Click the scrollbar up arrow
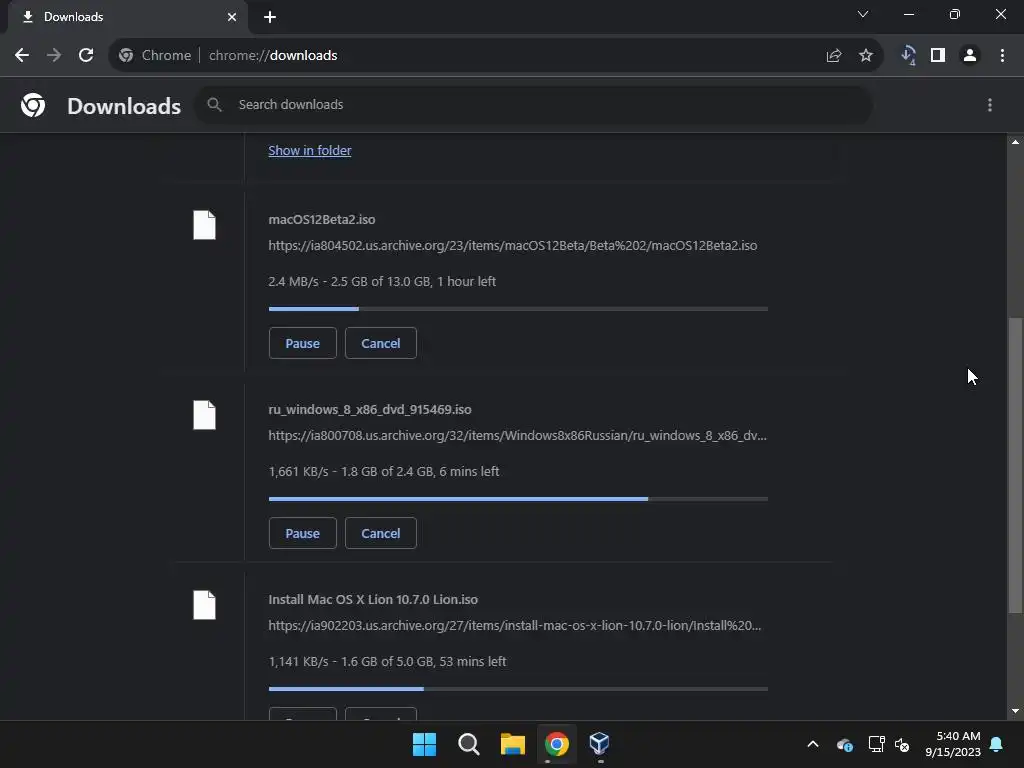 point(1015,142)
